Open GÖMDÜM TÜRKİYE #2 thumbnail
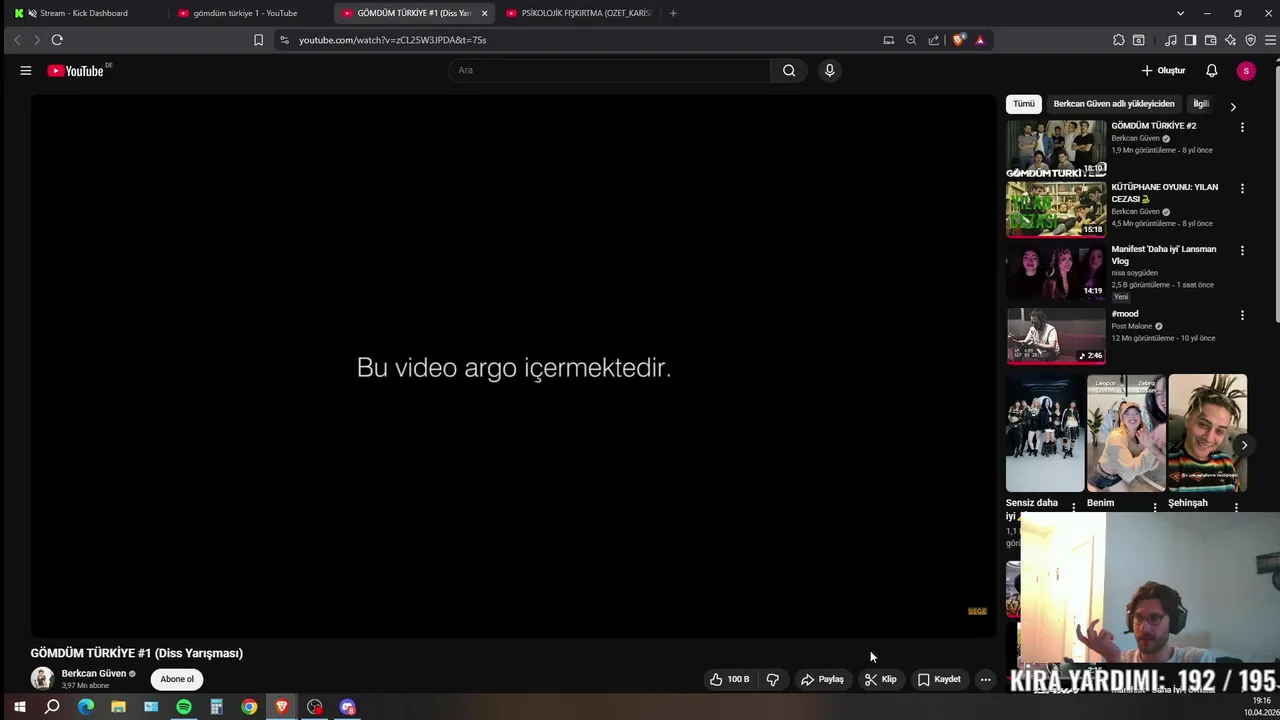This screenshot has width=1280, height=720. [1056, 148]
